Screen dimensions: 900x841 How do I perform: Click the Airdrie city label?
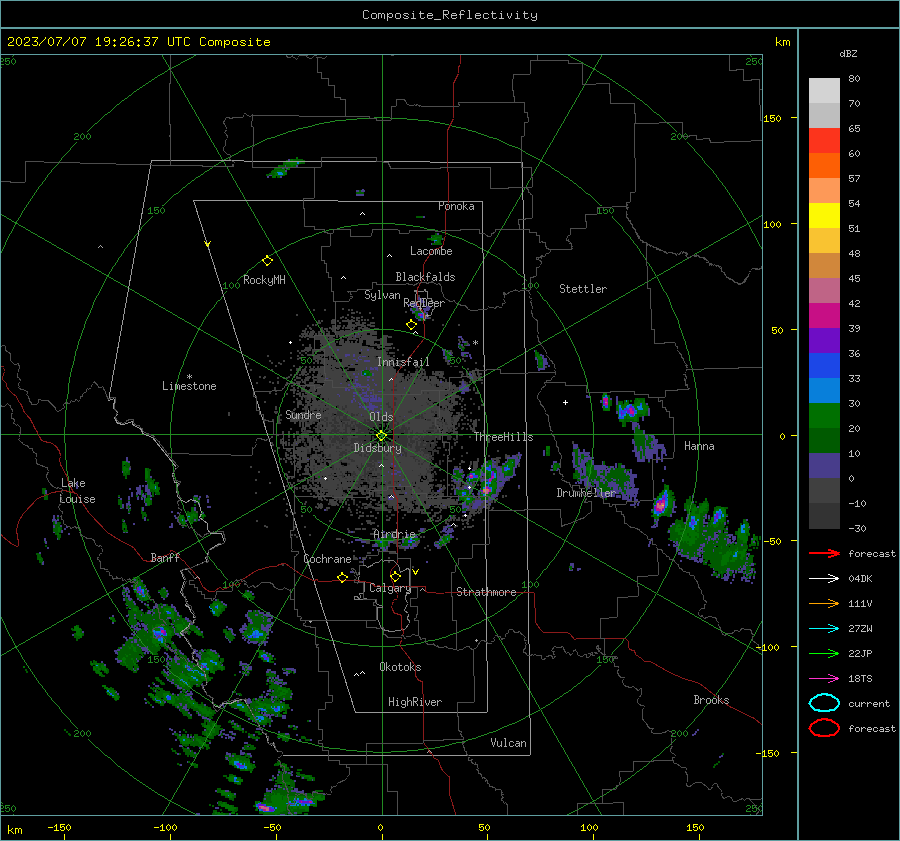point(394,534)
